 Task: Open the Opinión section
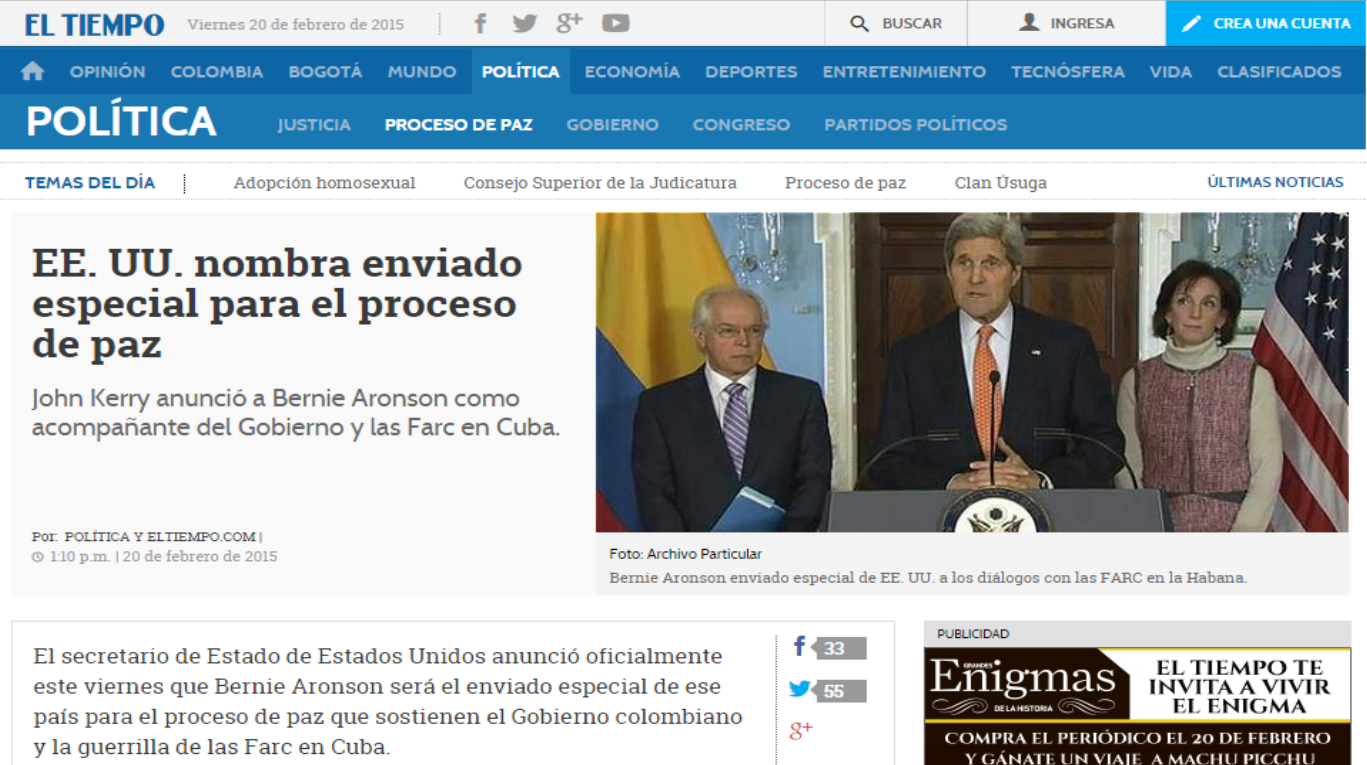click(107, 72)
